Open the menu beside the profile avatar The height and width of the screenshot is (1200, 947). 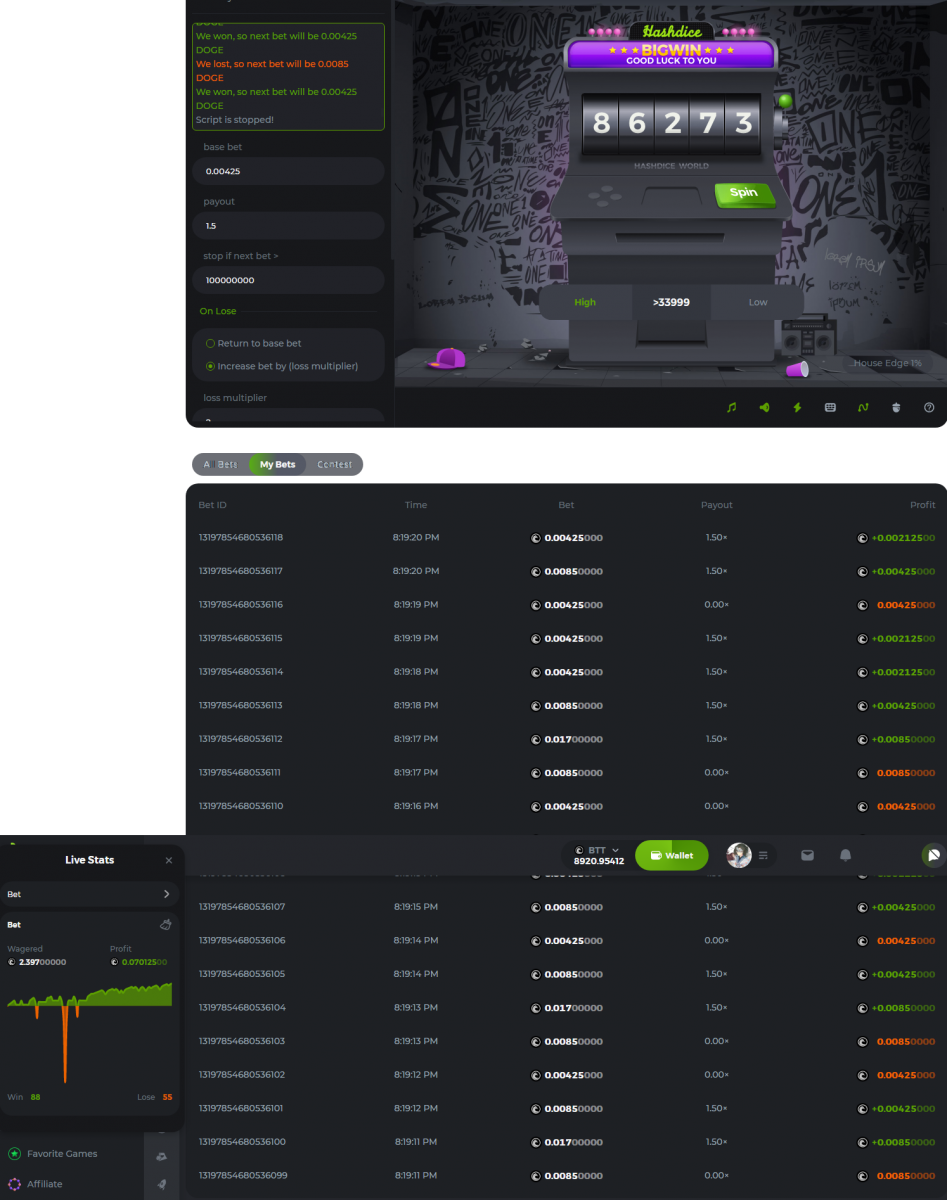[x=763, y=856]
